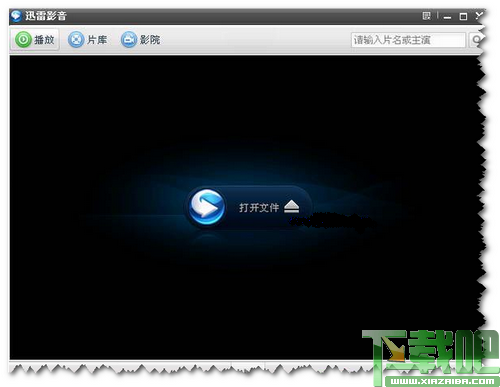The height and width of the screenshot is (387, 500).
Task: Click the large blue Xunlei play logo
Action: click(x=206, y=207)
